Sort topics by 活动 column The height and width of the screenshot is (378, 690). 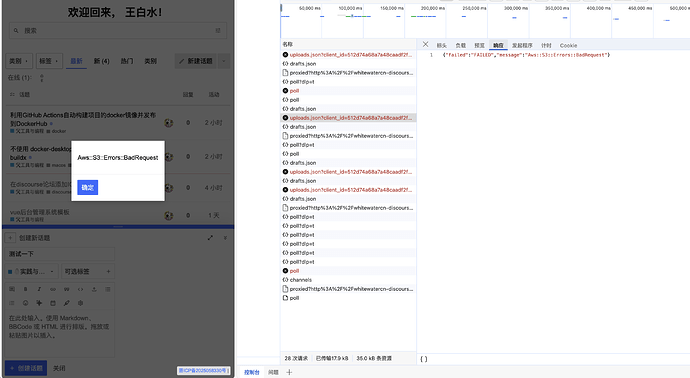pos(214,95)
